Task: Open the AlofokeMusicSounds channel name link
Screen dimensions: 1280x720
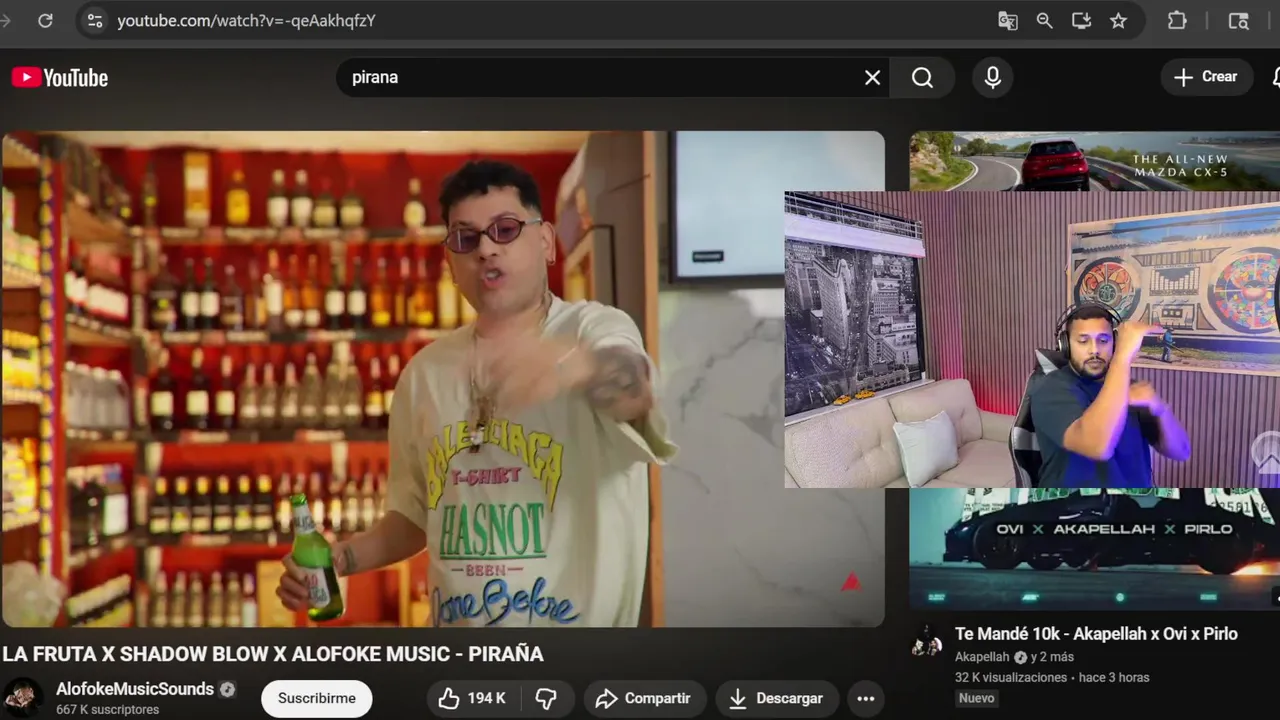Action: 135,689
